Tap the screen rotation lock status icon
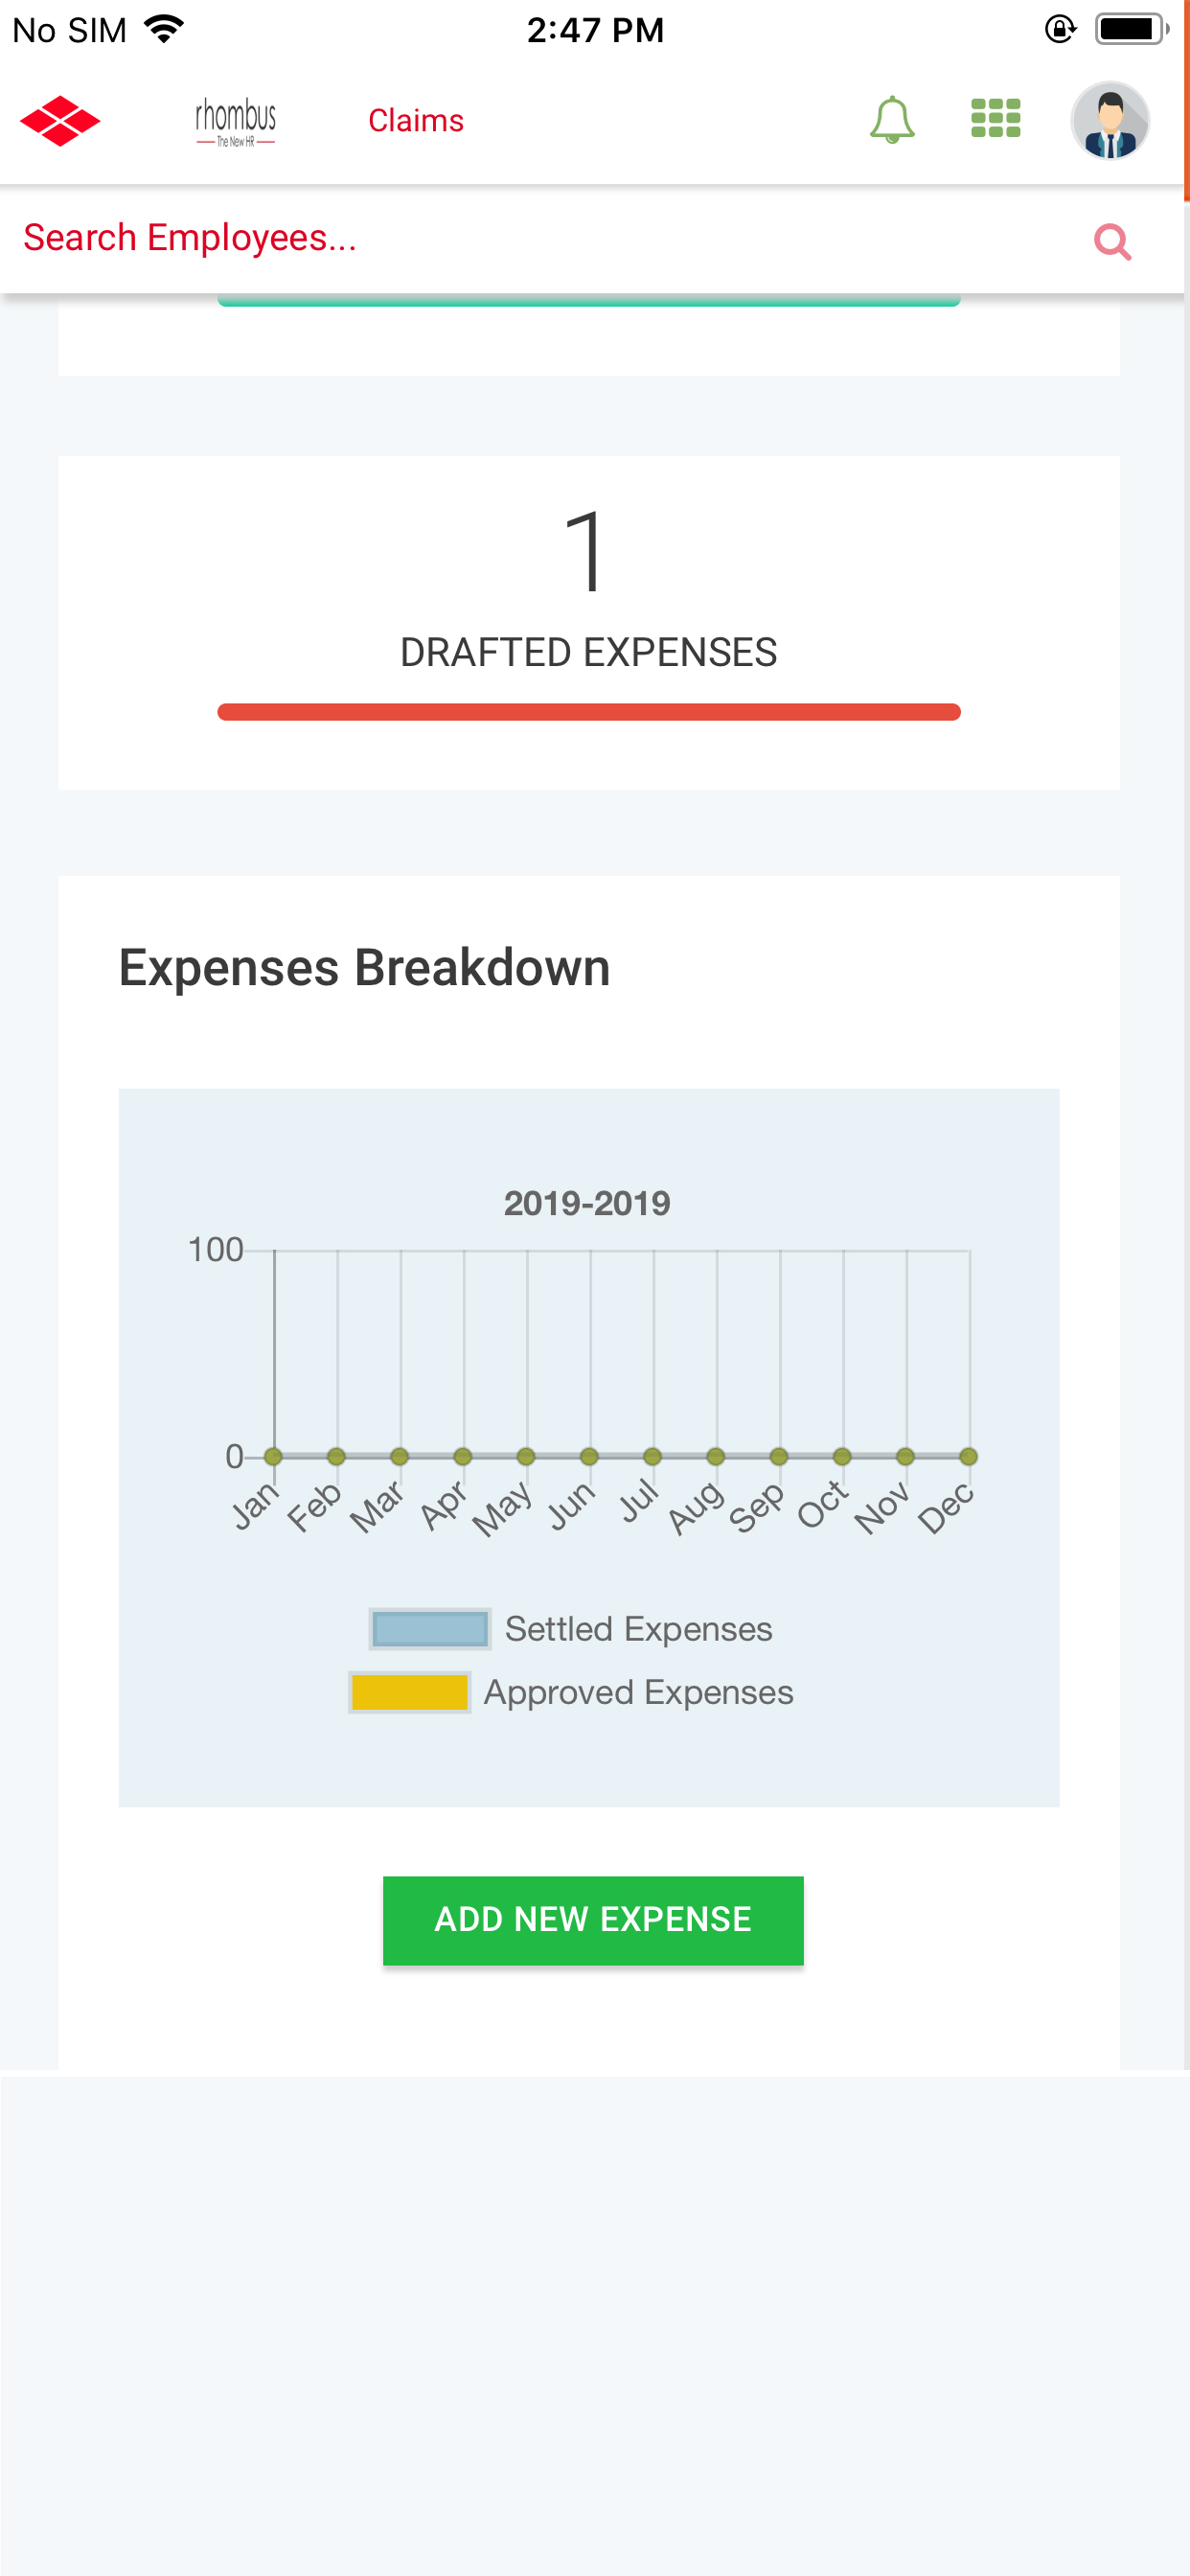The width and height of the screenshot is (1190, 2576). tap(1060, 29)
